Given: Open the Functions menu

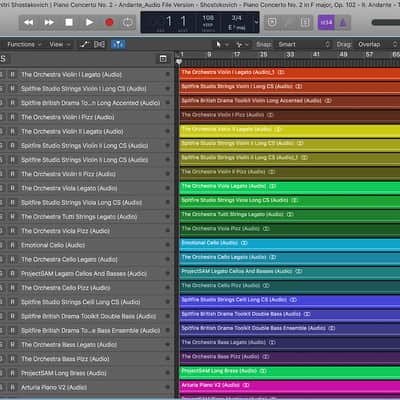Looking at the screenshot, I should point(24,44).
